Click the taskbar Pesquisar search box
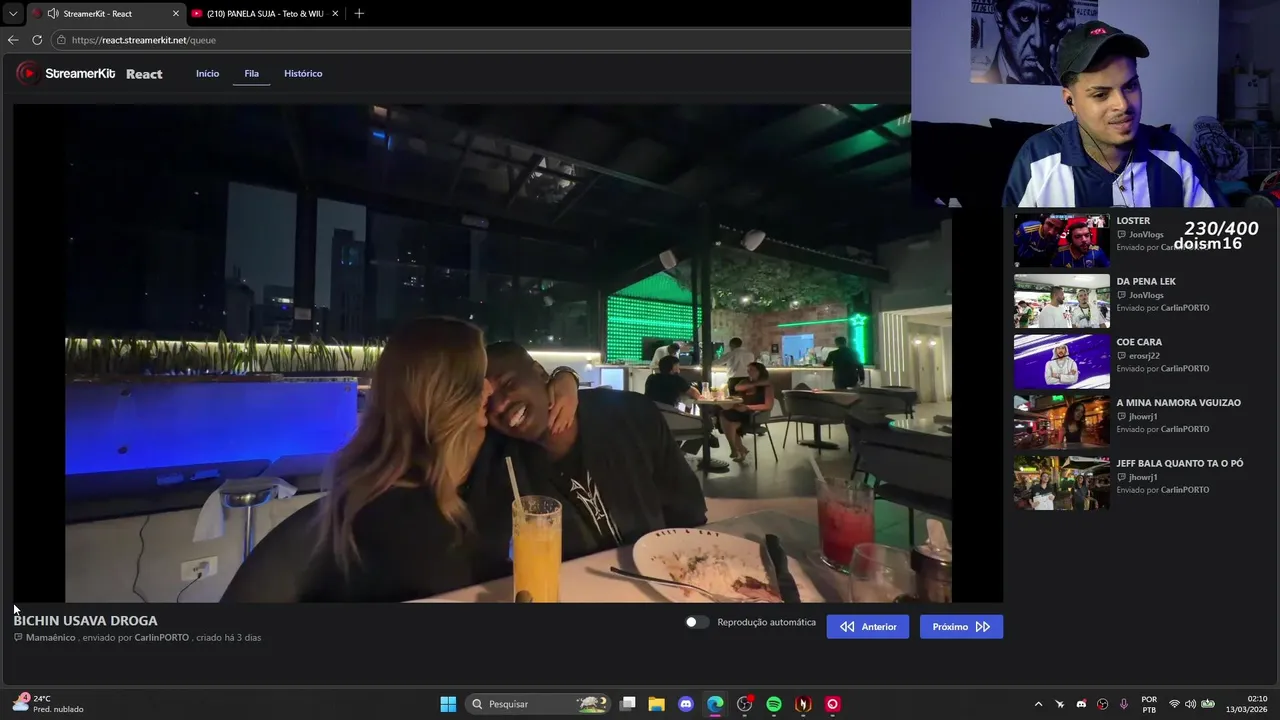This screenshot has height=720, width=1280. tap(540, 704)
